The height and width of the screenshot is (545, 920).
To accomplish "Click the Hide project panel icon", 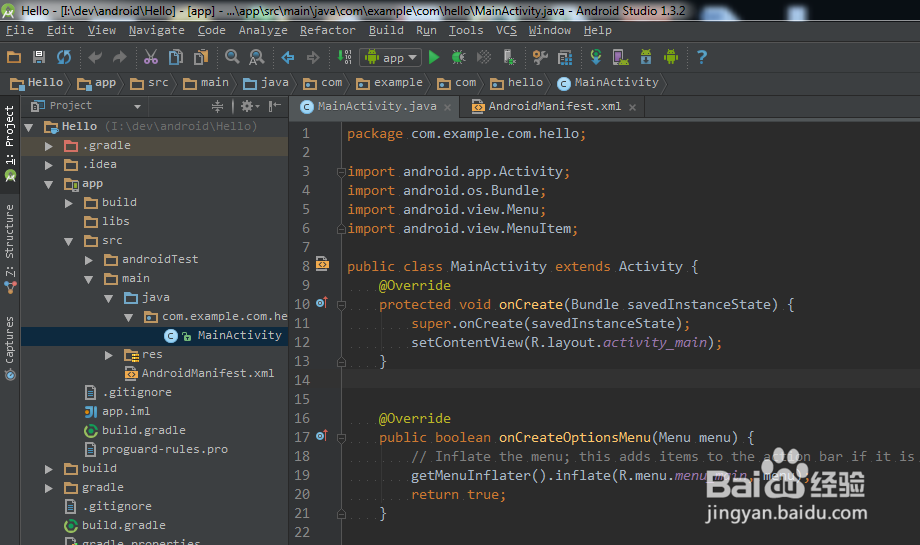I will (x=275, y=106).
